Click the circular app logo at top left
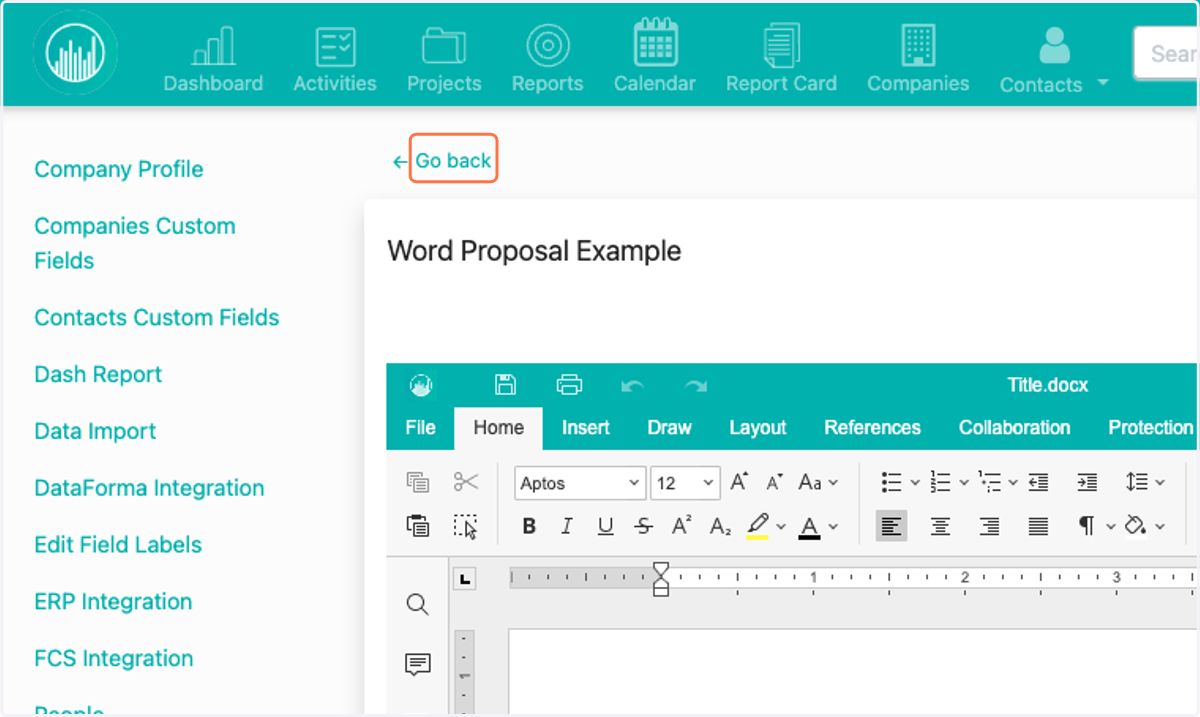Image resolution: width=1200 pixels, height=717 pixels. point(74,52)
